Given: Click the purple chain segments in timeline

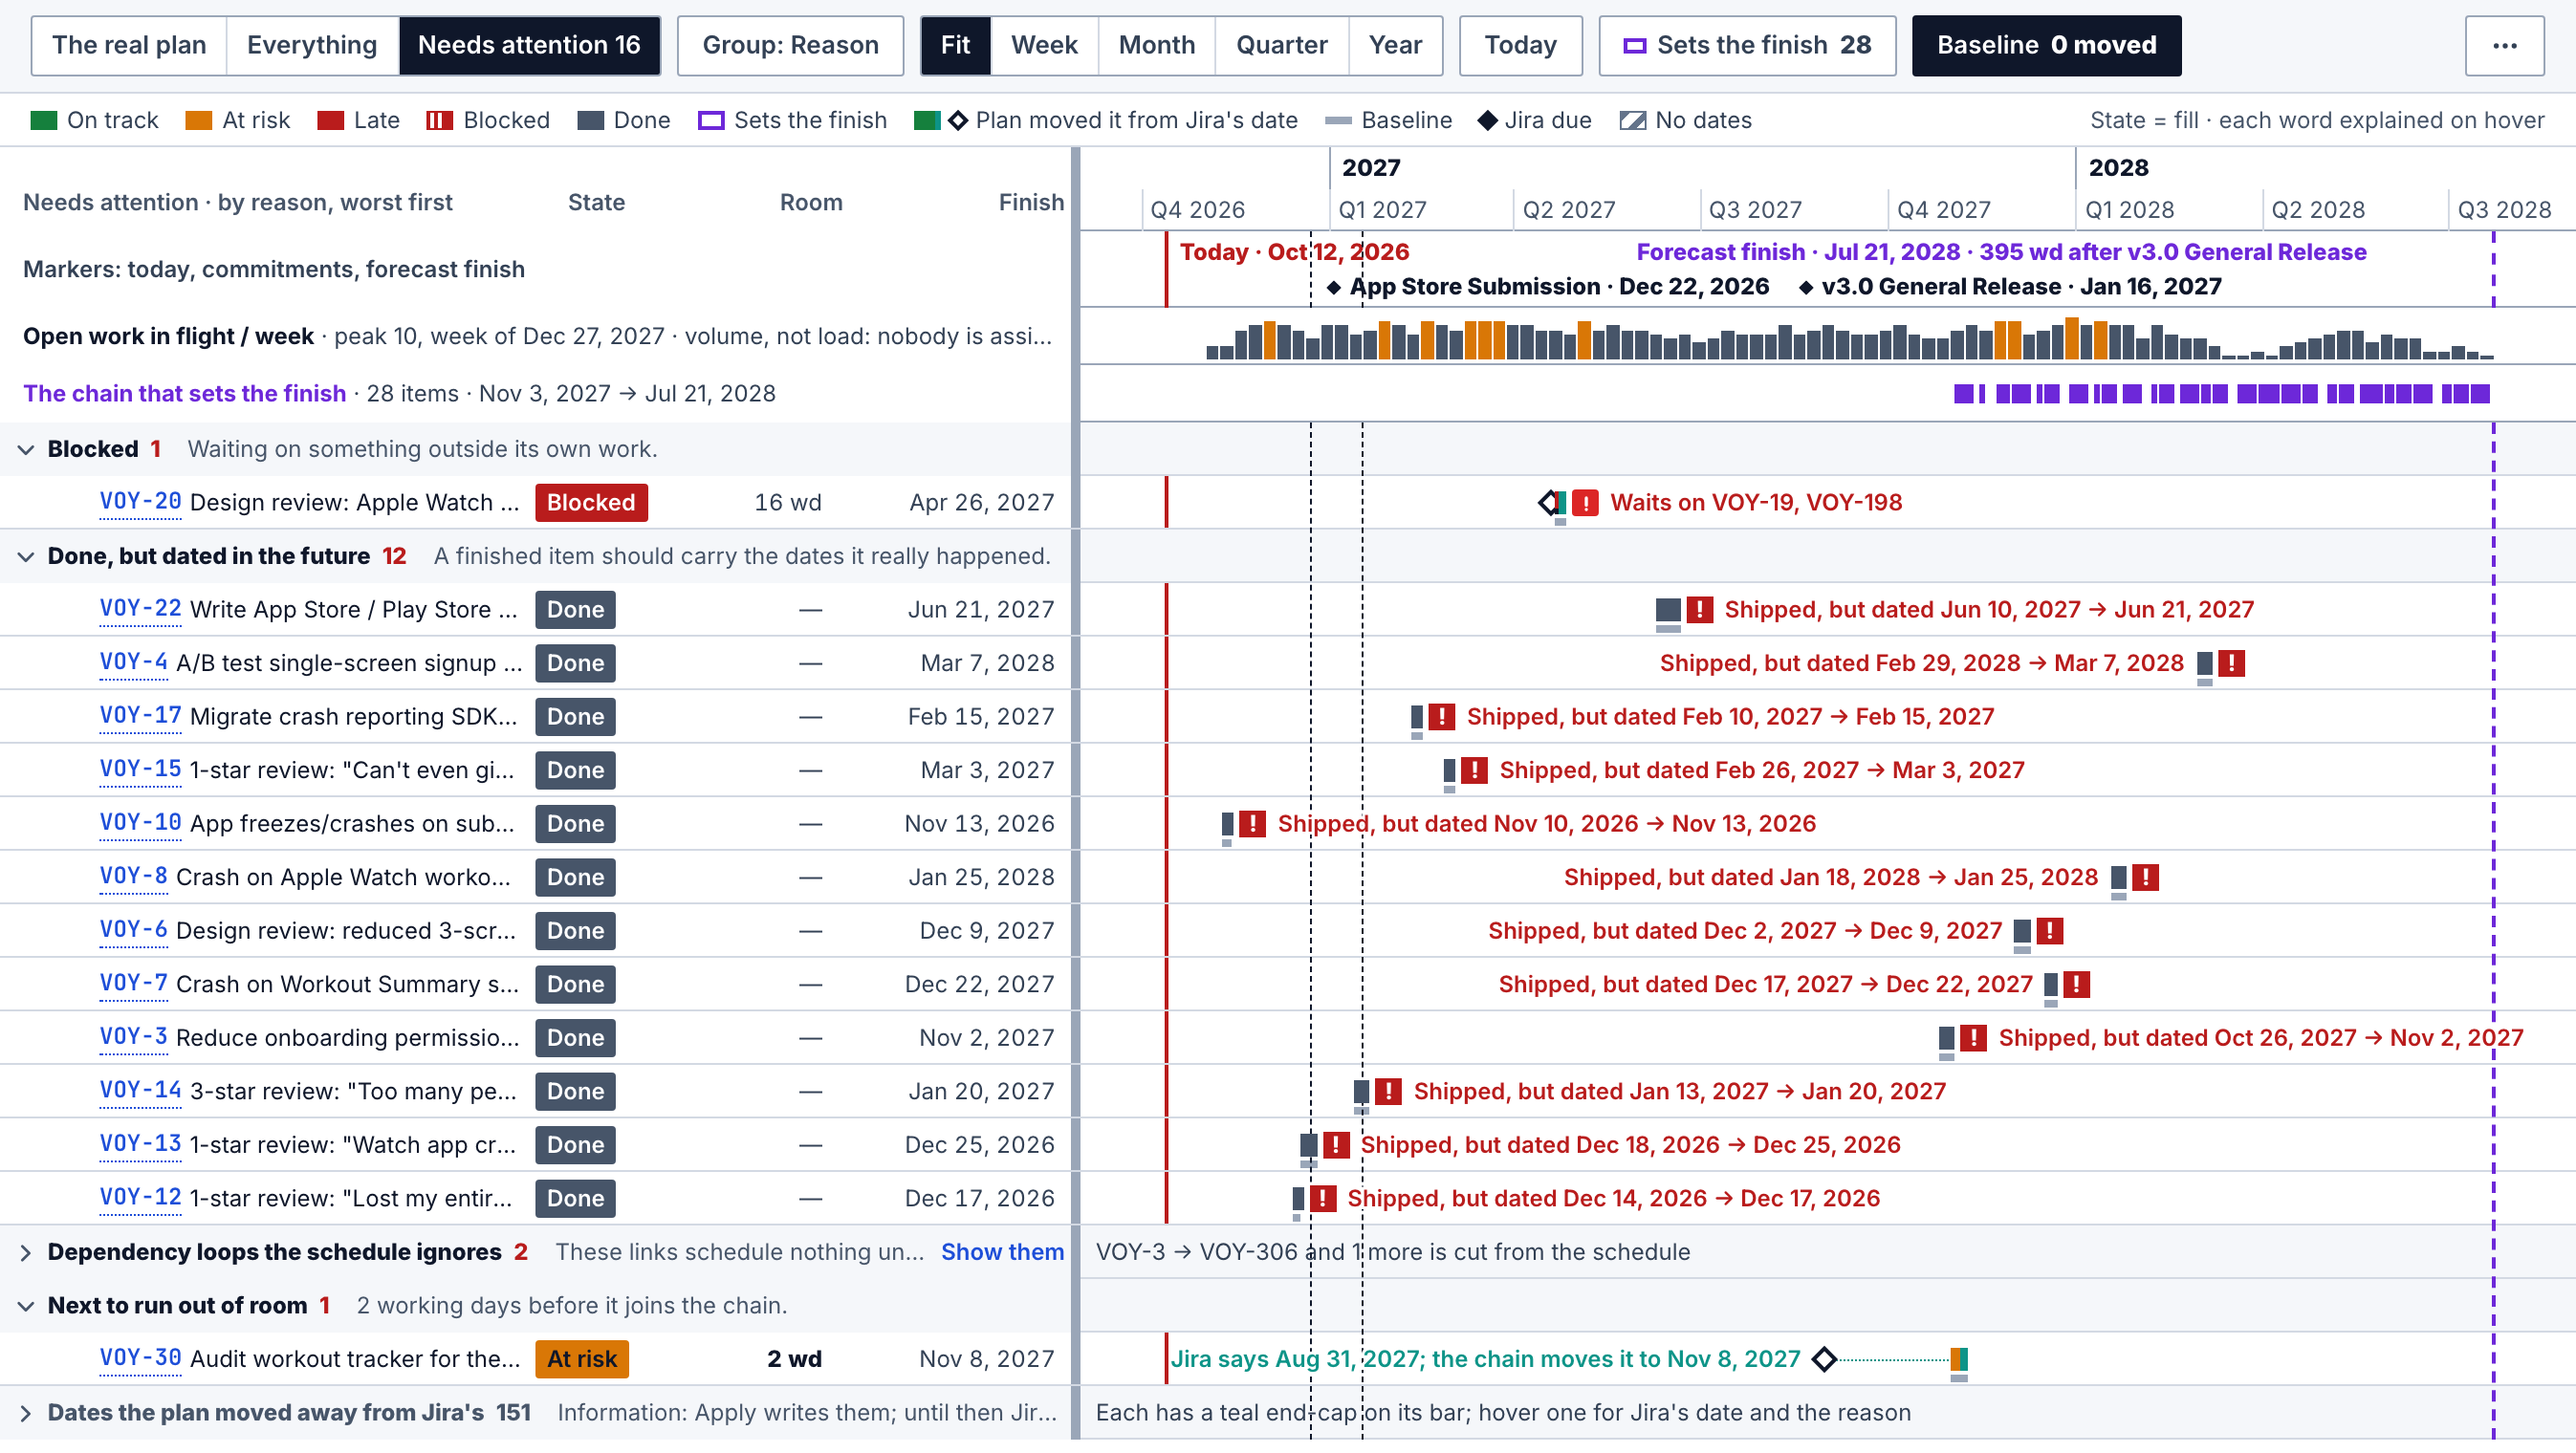Looking at the screenshot, I should (2221, 394).
